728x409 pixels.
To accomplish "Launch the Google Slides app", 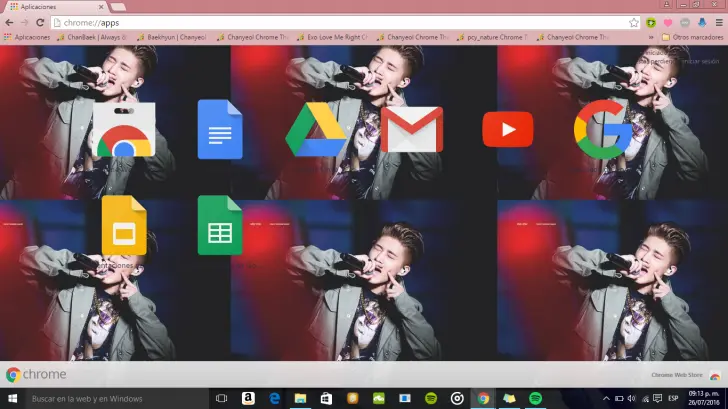I will [124, 226].
